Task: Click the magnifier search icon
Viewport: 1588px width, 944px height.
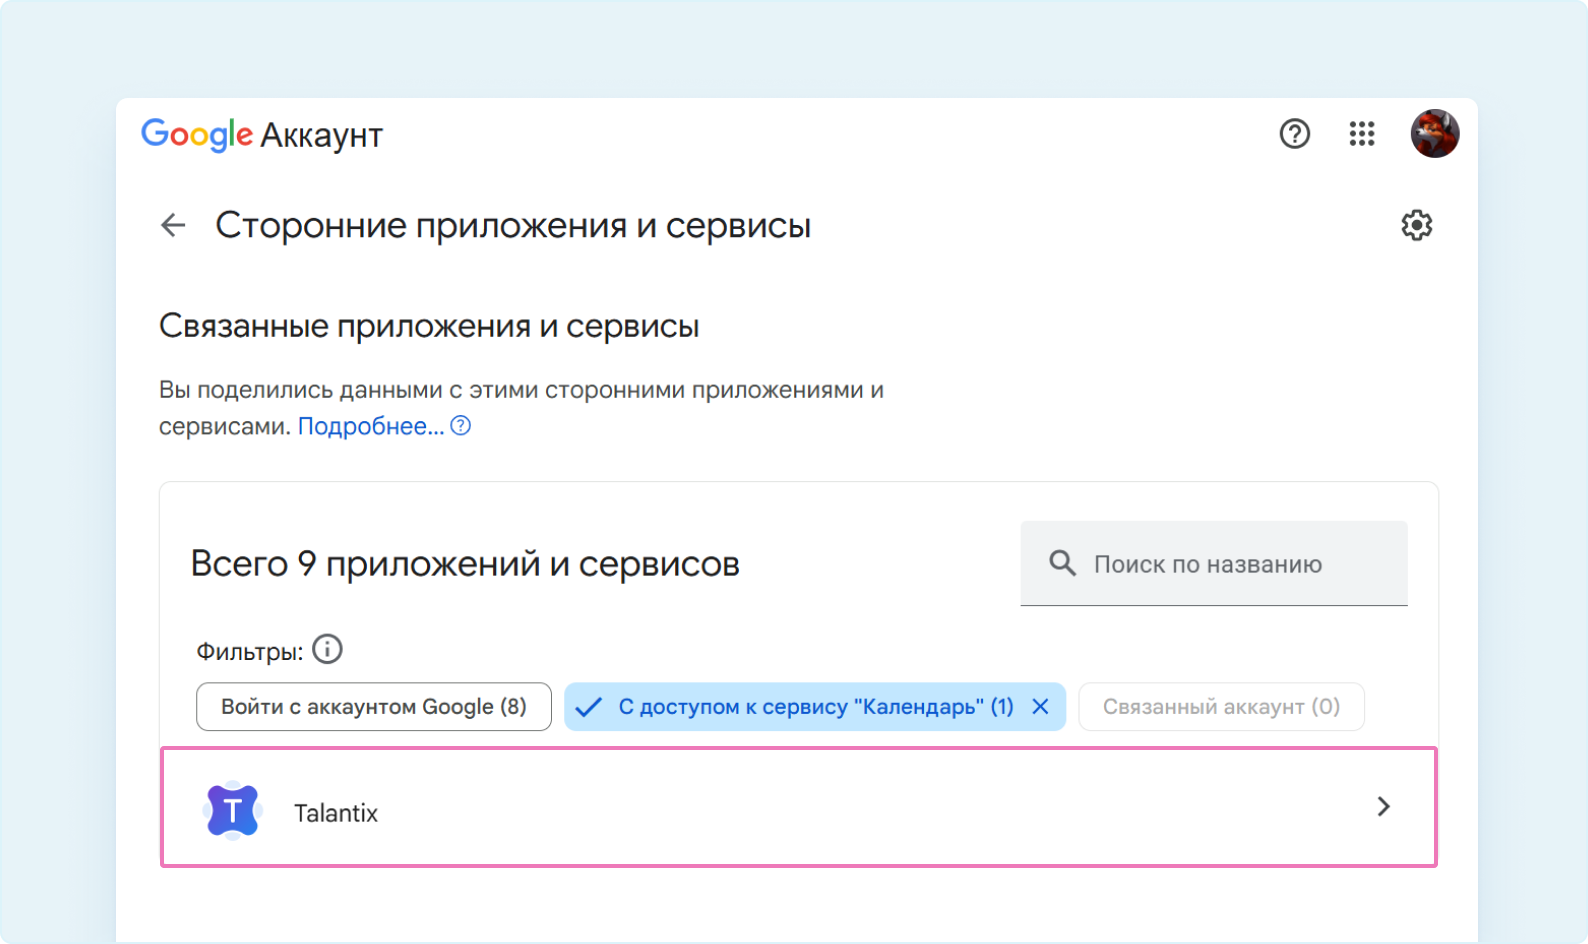Action: pyautogui.click(x=1062, y=563)
